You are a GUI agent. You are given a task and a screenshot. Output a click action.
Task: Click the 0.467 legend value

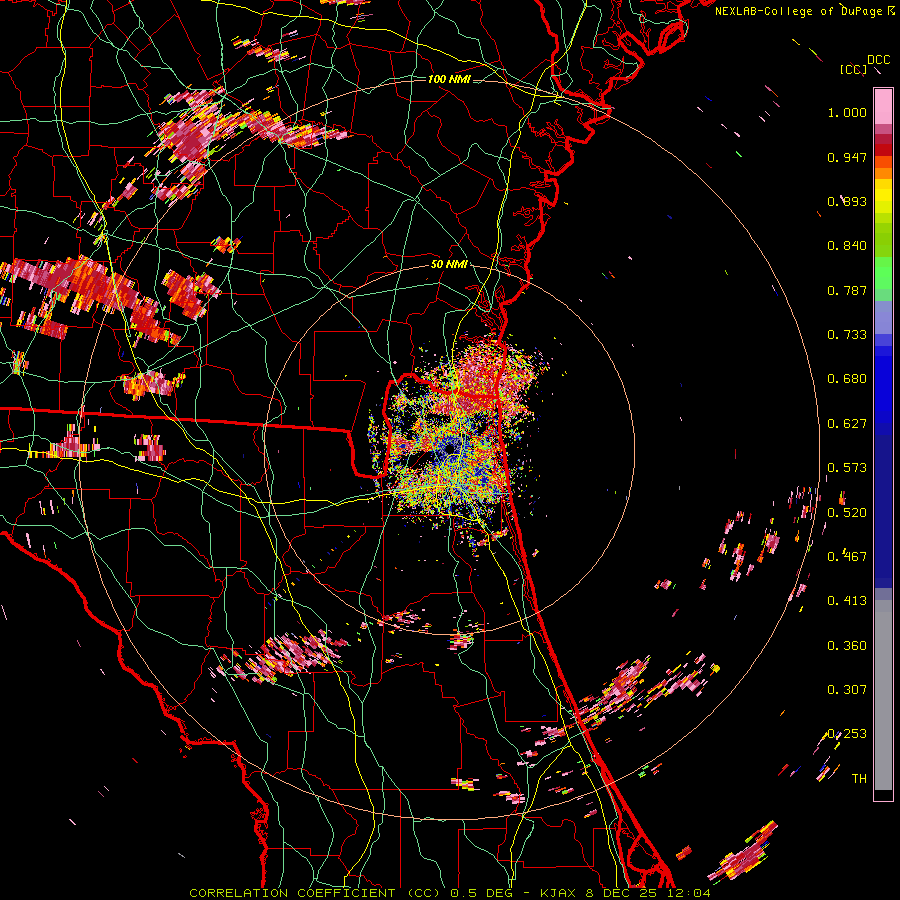pos(847,557)
